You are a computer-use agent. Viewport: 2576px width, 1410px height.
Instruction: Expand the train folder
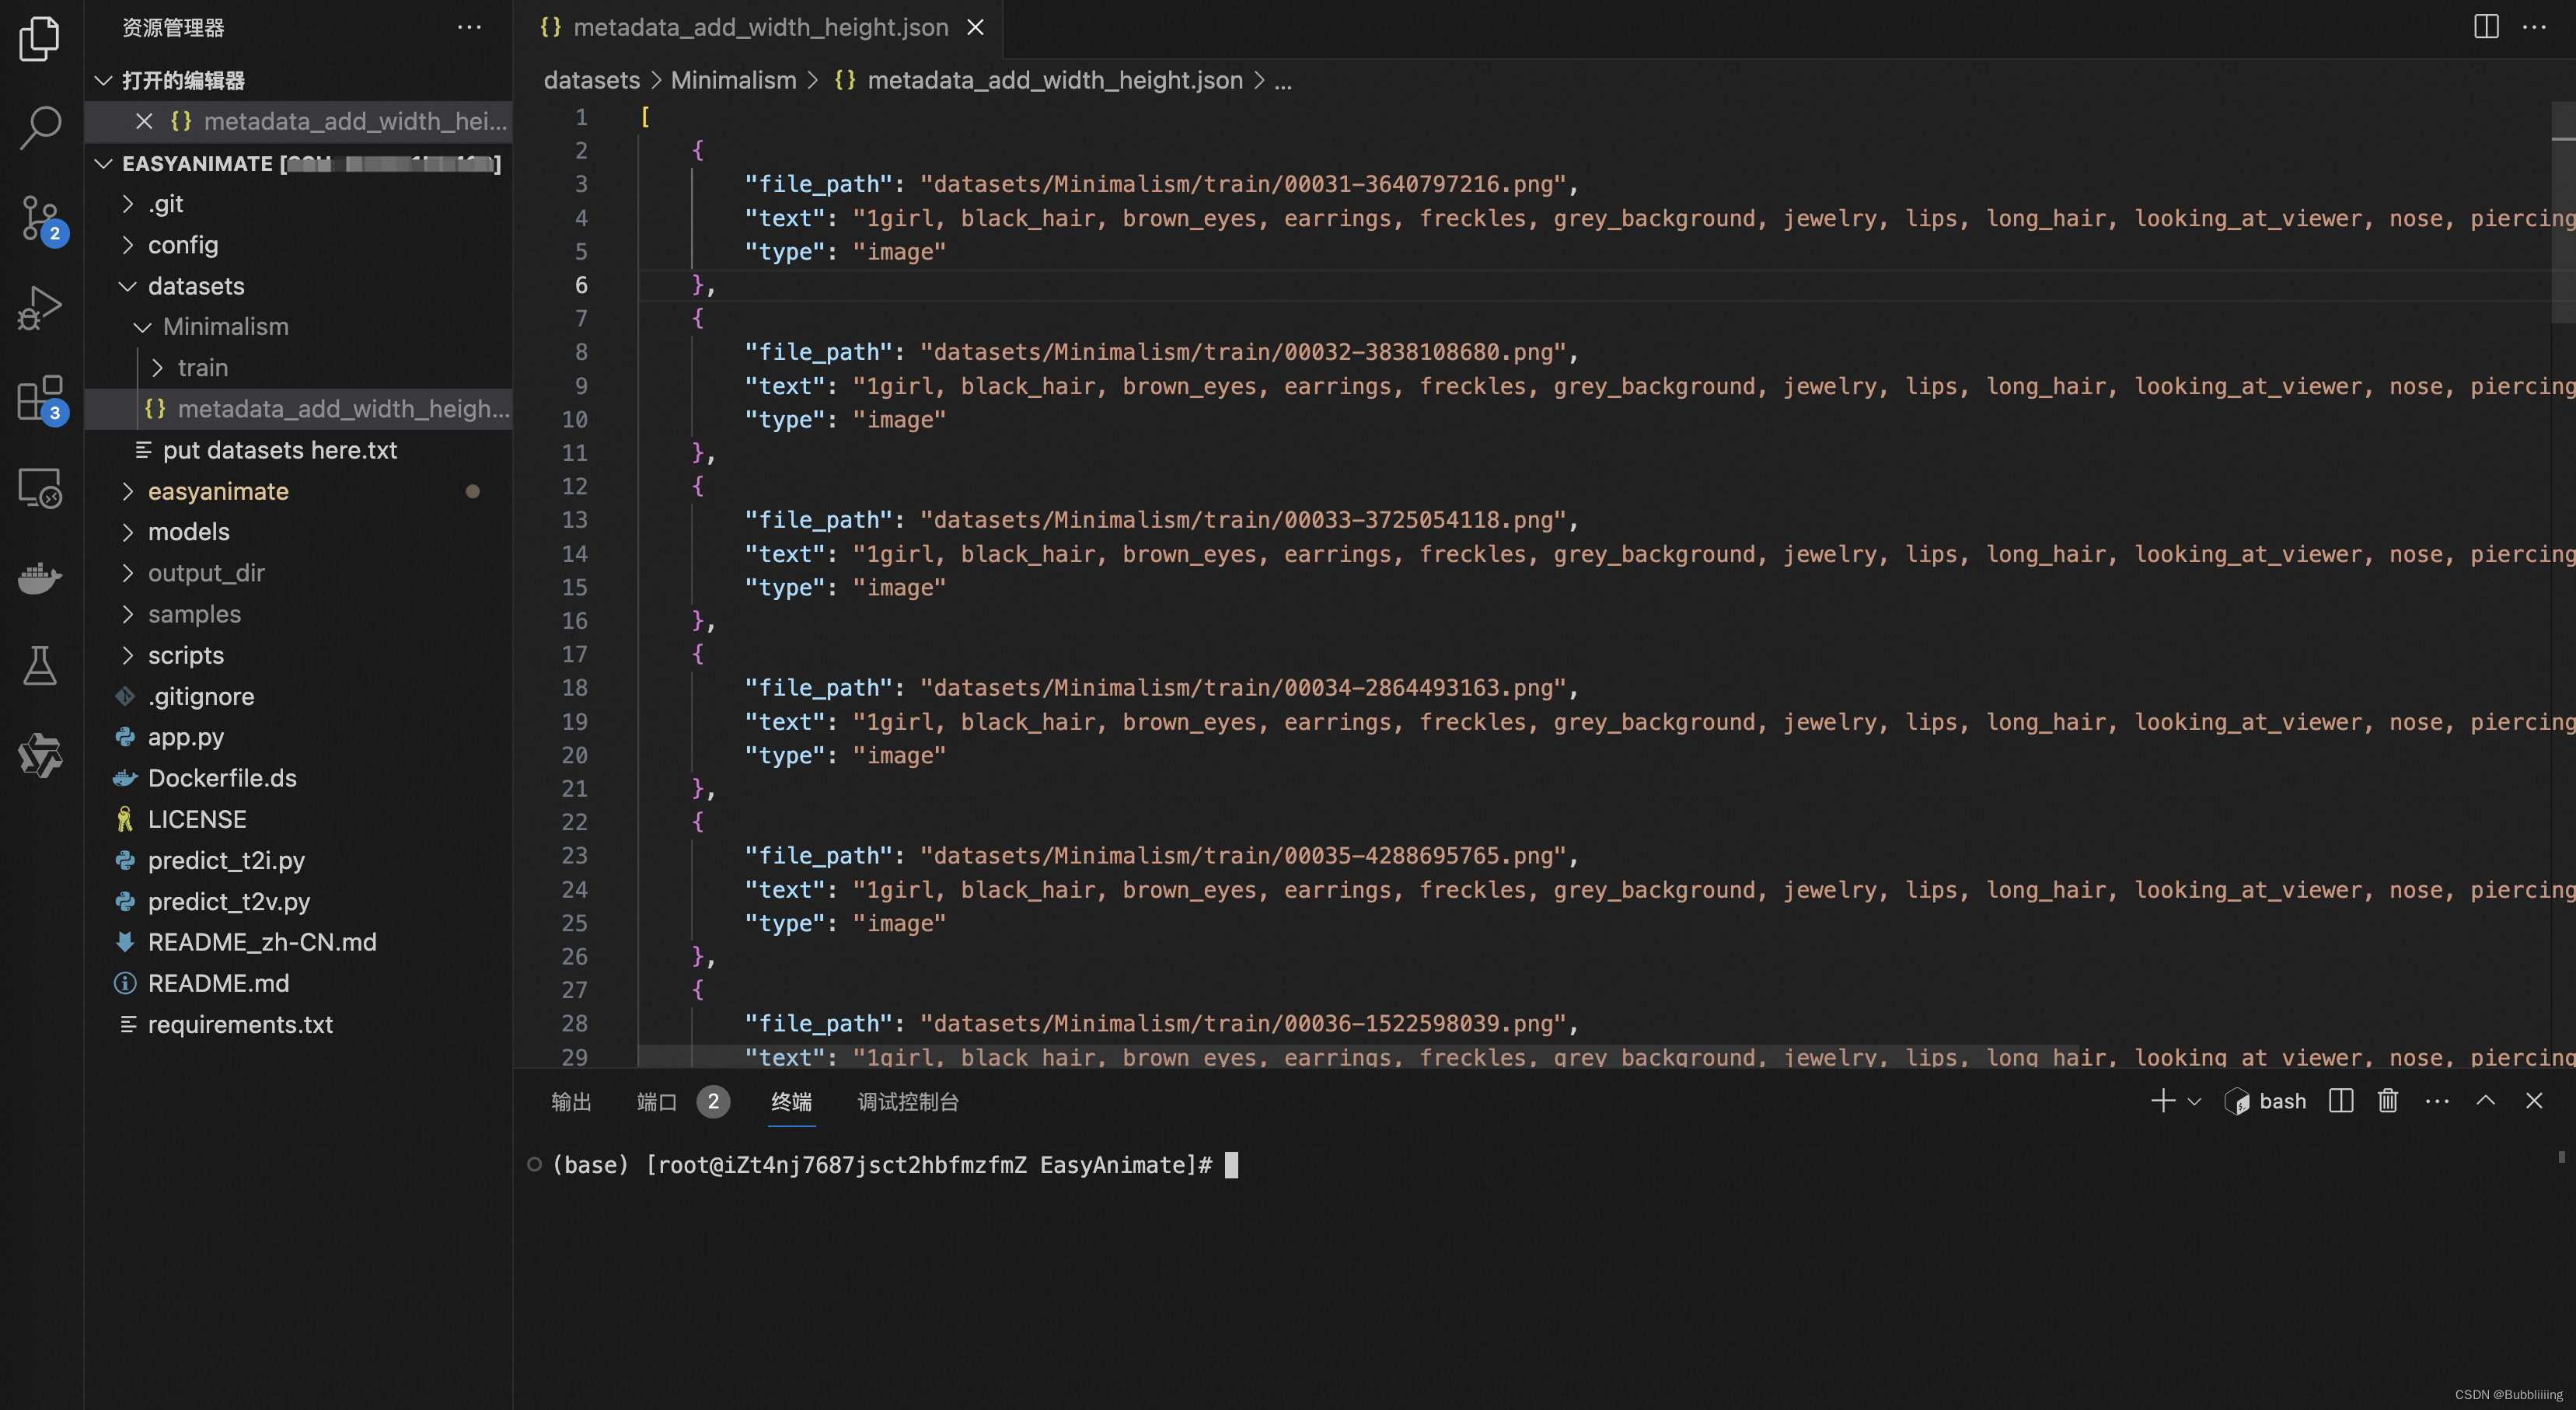(x=202, y=368)
